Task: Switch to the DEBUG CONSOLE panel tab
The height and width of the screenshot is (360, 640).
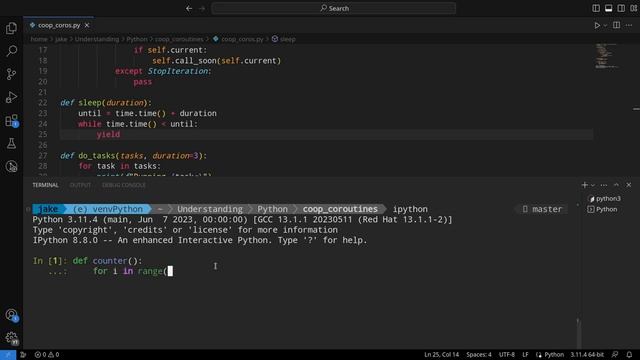Action: coord(124,185)
